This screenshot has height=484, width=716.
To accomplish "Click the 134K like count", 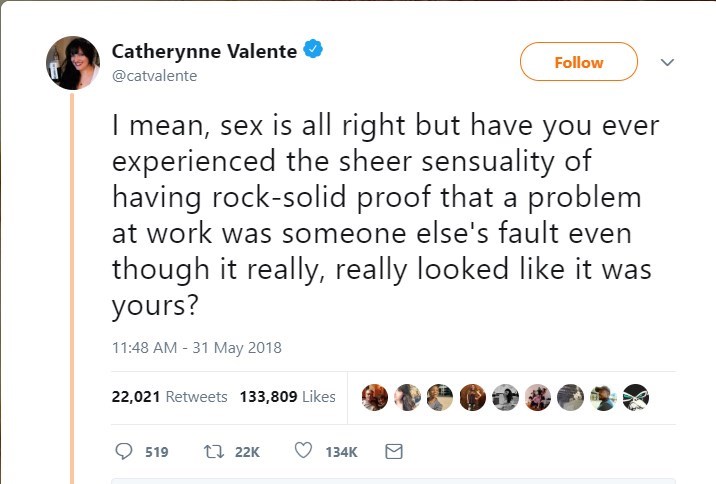I will tap(341, 452).
